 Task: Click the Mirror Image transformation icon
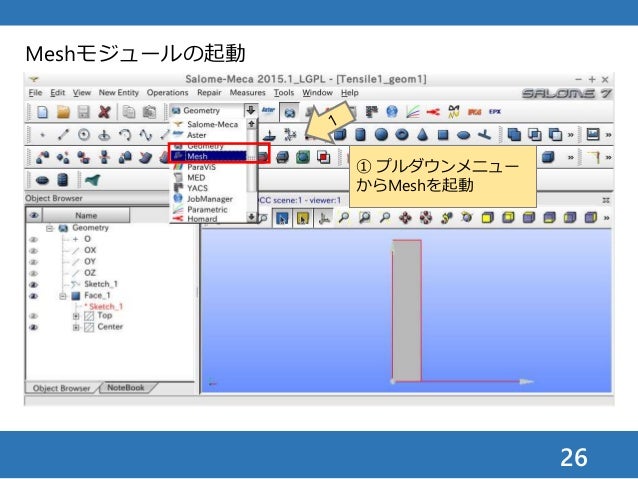(104, 157)
